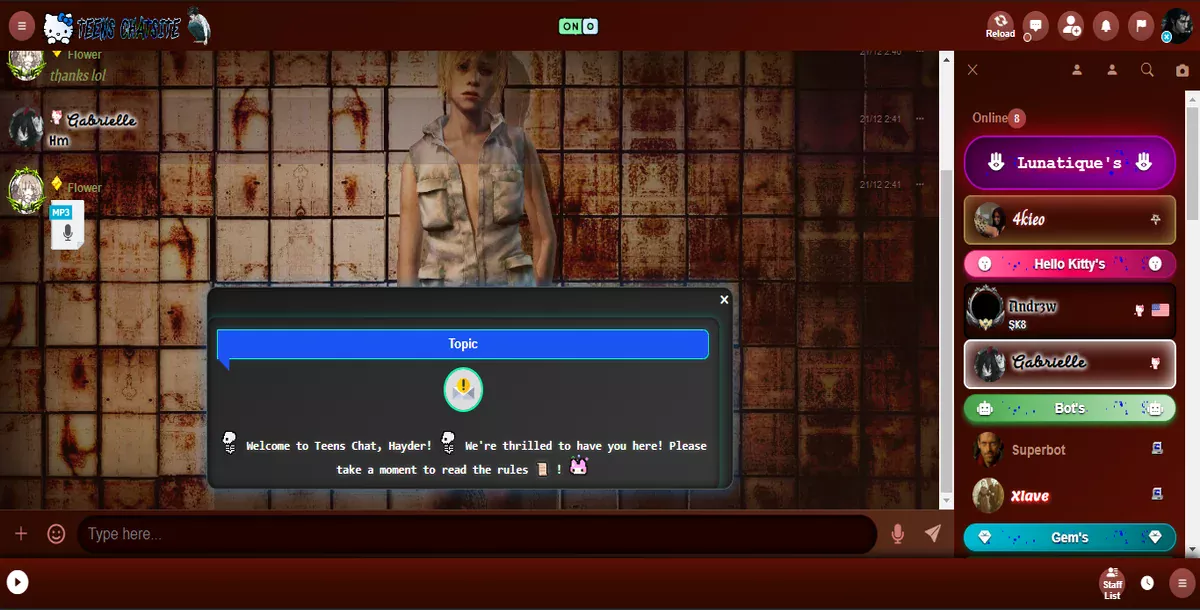
Task: Open the main hamburger menu at top left
Action: (x=22, y=26)
